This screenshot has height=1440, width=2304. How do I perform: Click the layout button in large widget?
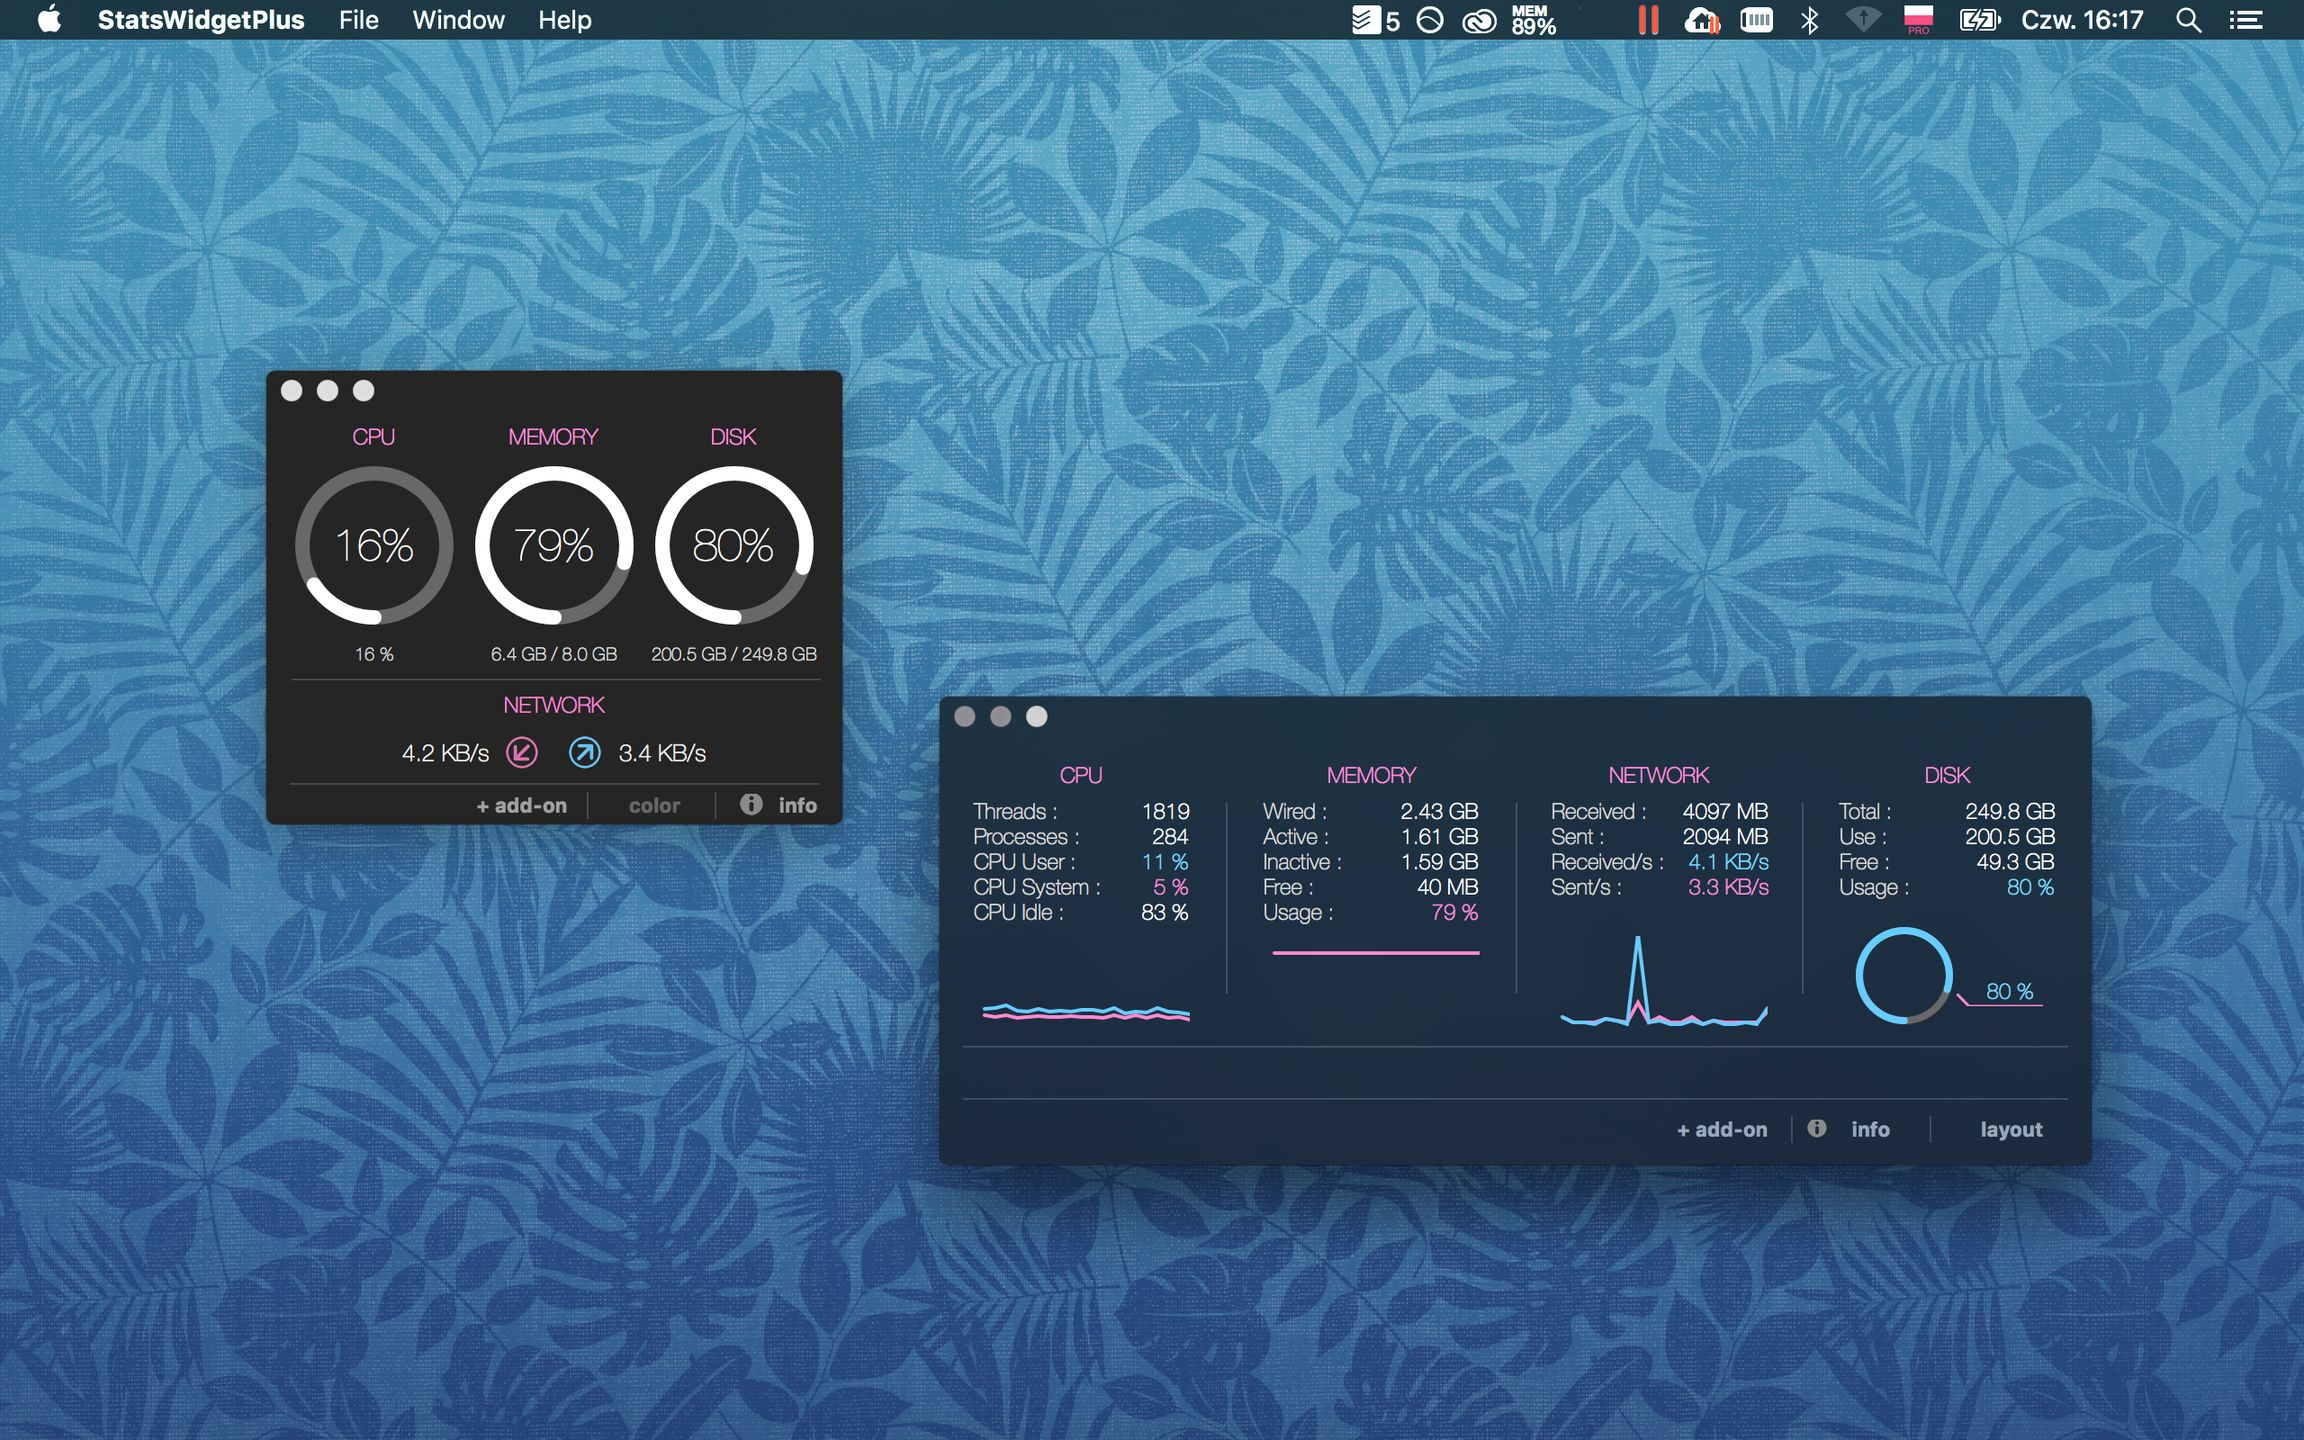[2011, 1130]
